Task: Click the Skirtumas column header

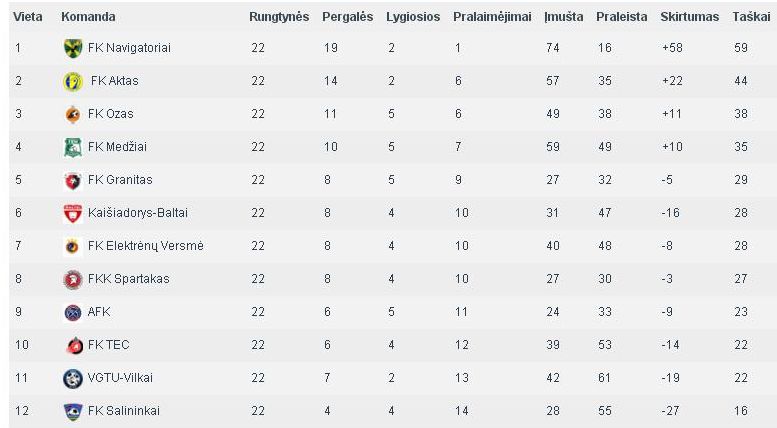Action: pos(689,17)
